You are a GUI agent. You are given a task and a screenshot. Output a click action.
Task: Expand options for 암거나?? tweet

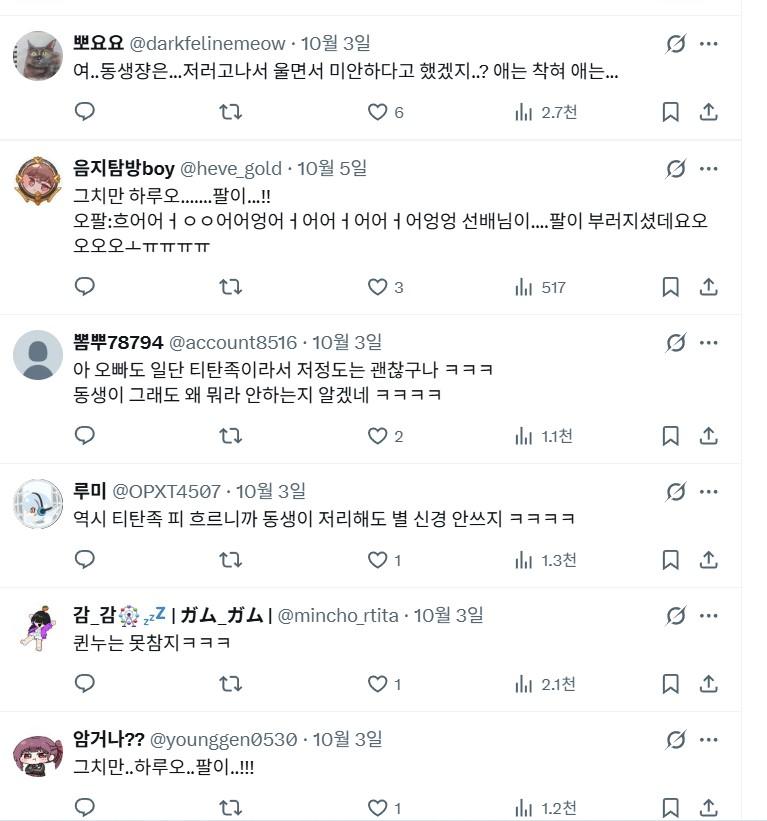[x=708, y=740]
